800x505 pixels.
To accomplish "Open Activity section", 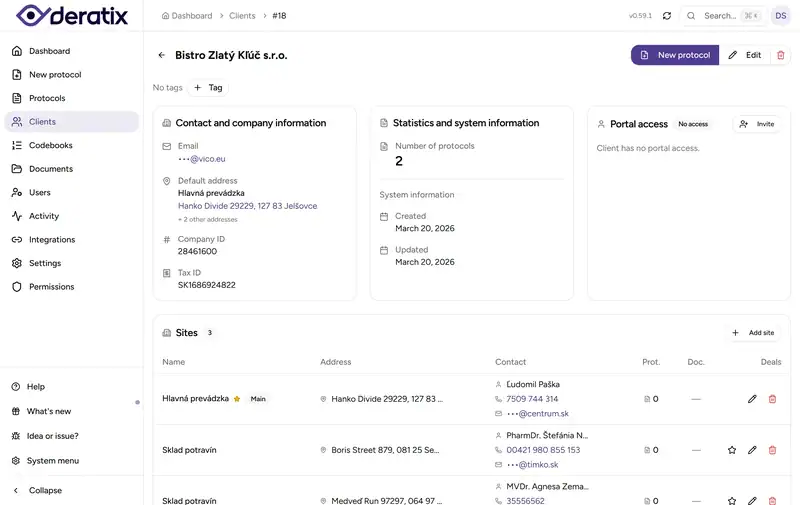I will coord(71,216).
